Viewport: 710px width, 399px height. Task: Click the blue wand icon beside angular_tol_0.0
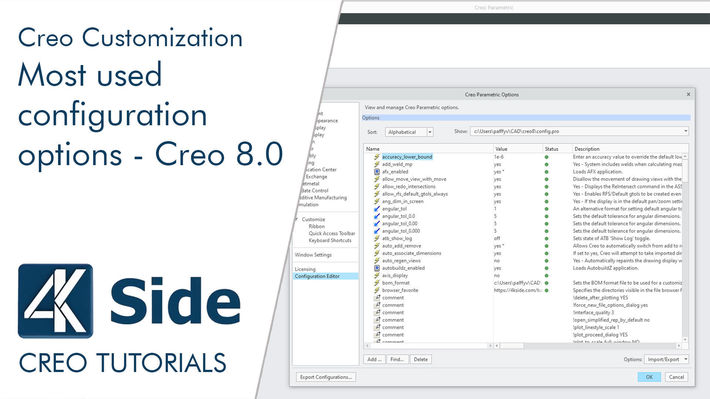tap(376, 216)
